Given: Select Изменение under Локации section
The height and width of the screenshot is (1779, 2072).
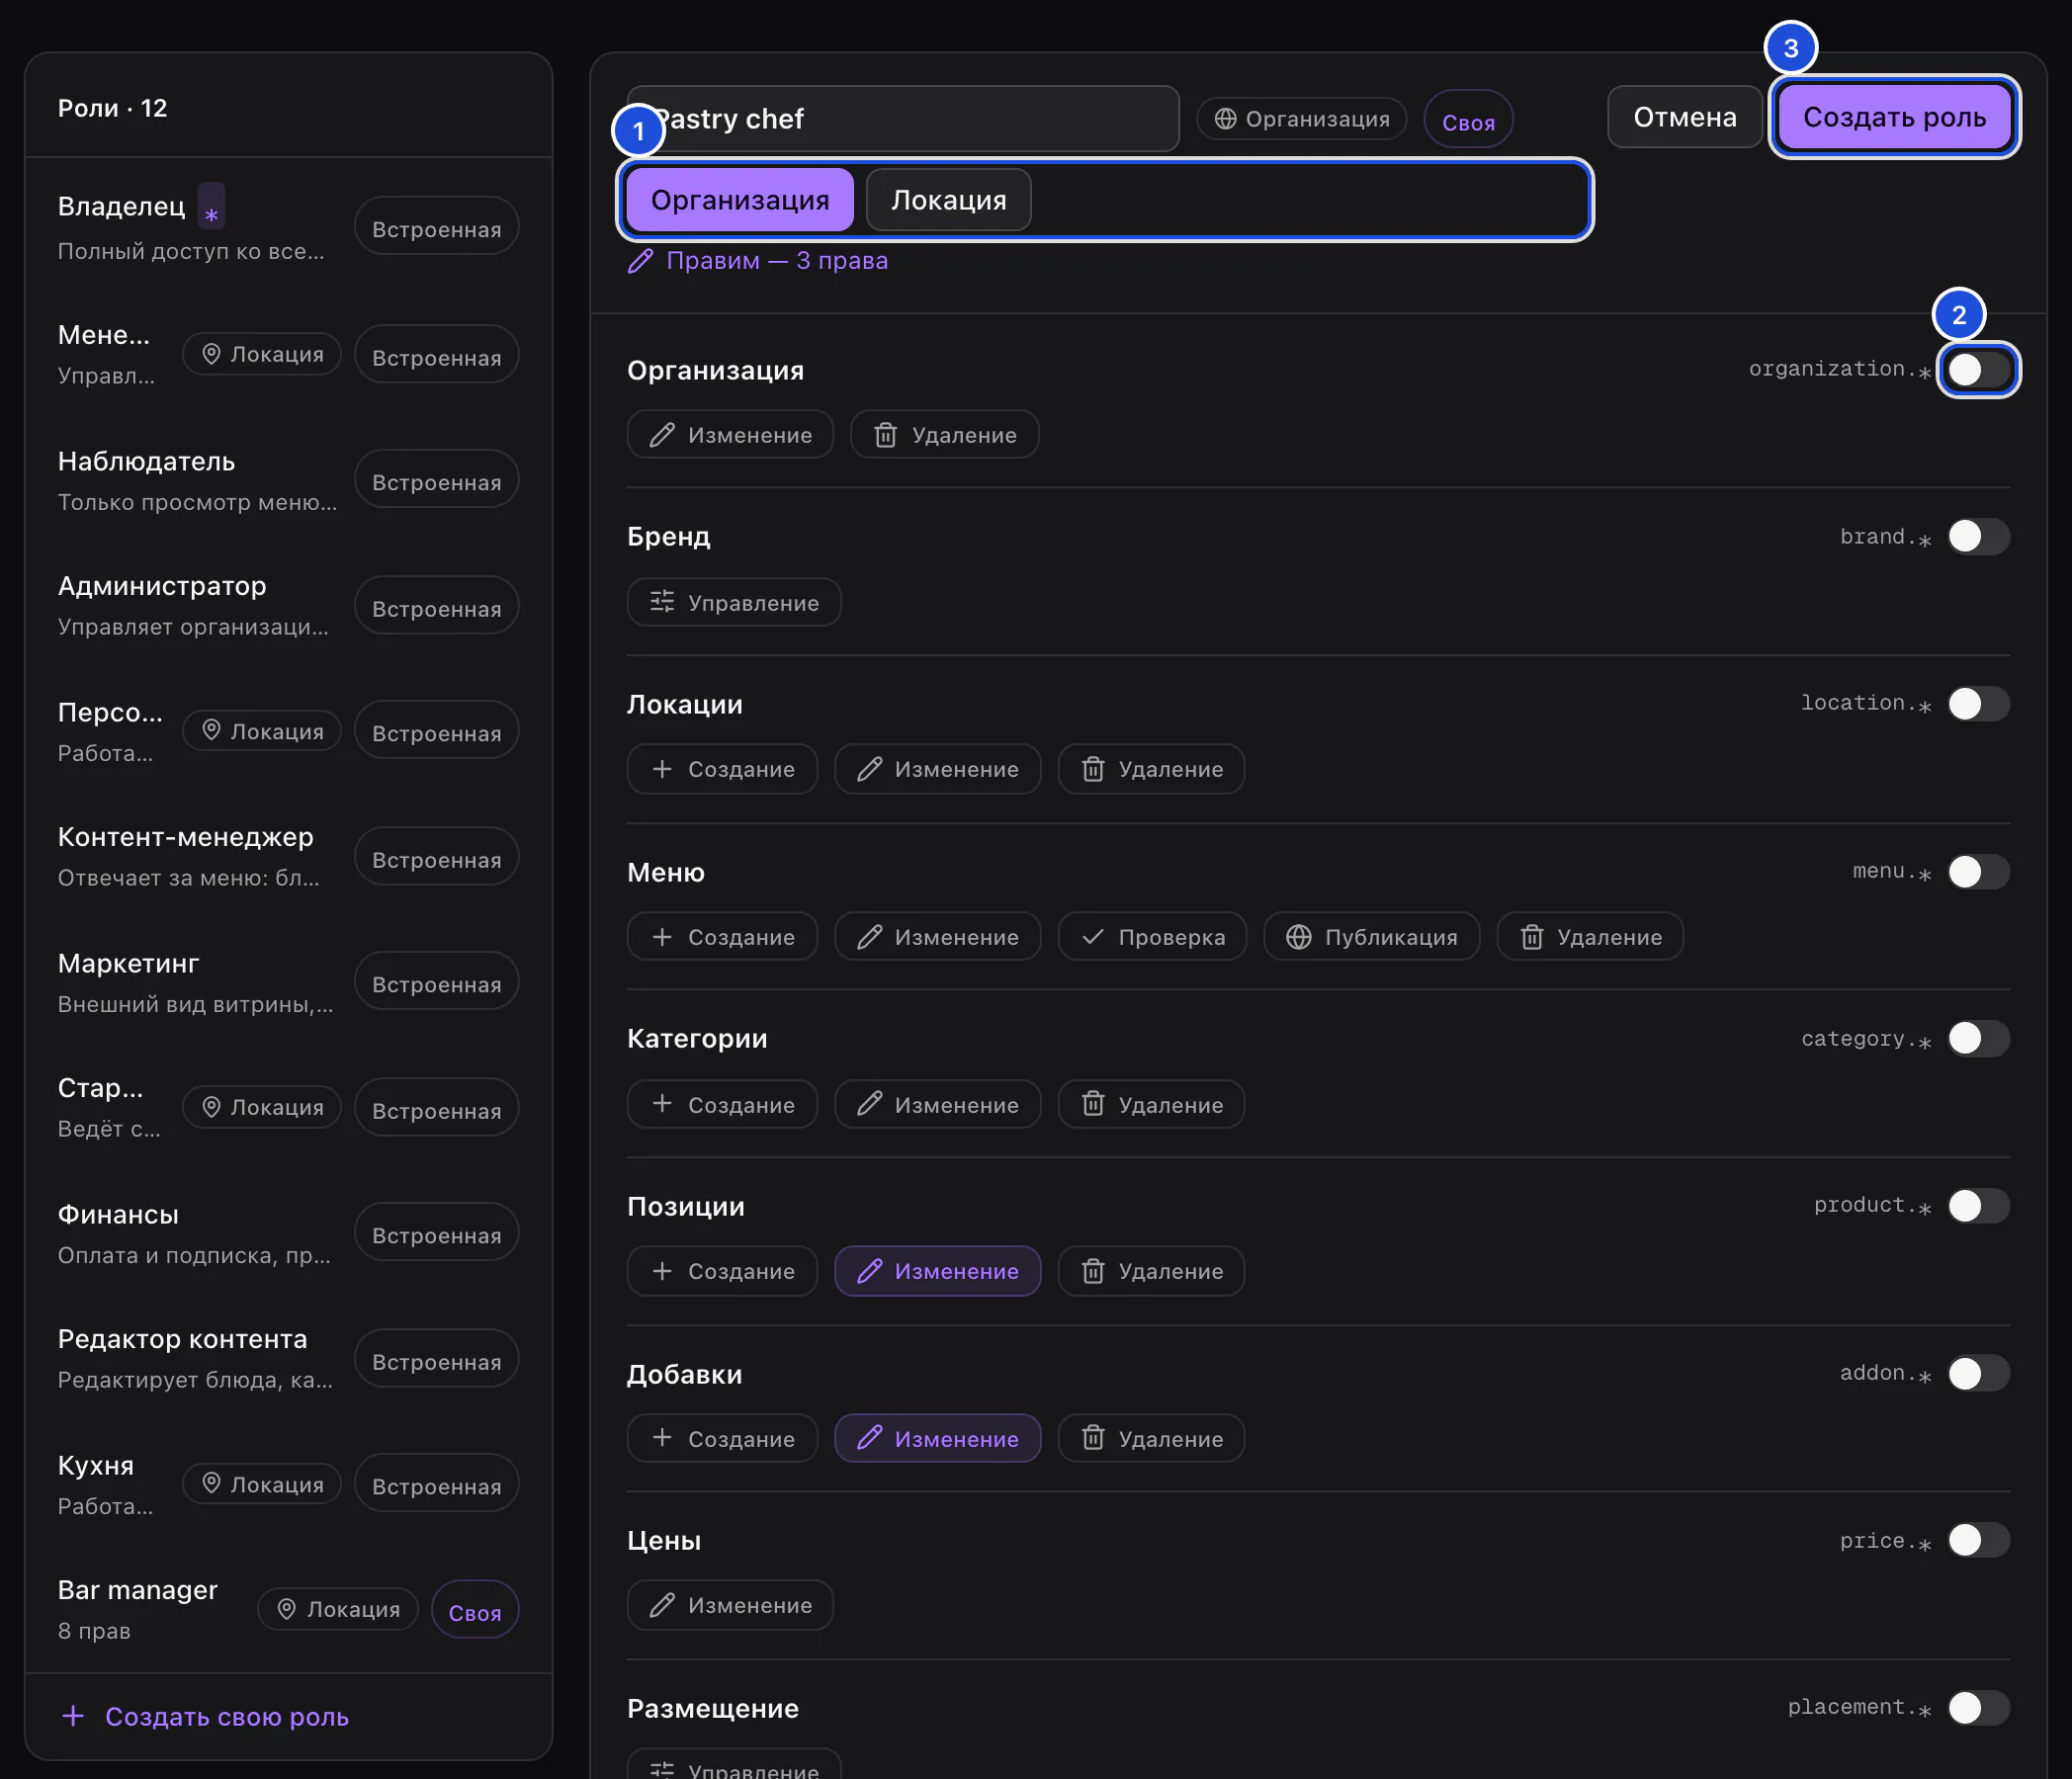Looking at the screenshot, I should (x=937, y=770).
